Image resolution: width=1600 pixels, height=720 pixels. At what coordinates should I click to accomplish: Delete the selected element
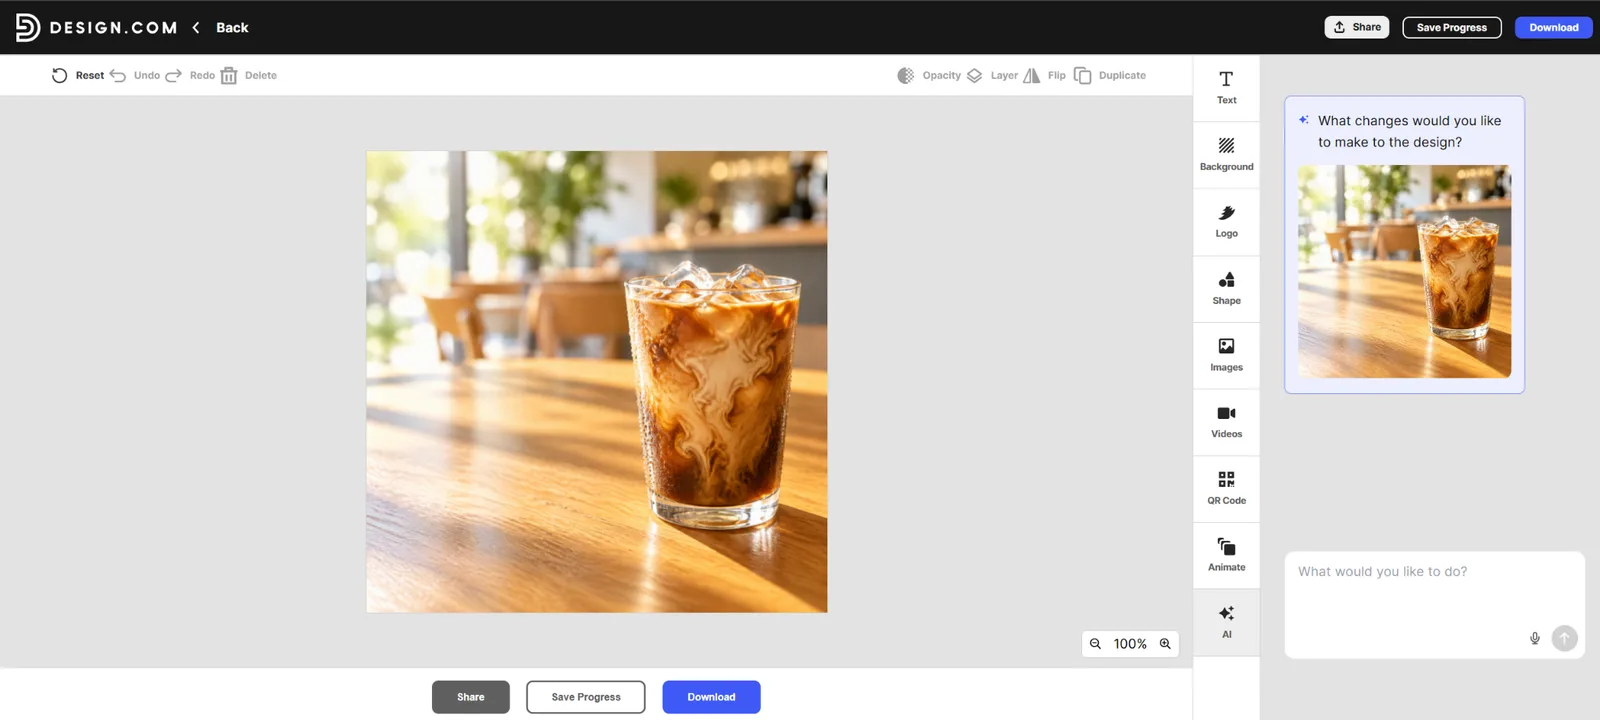(248, 75)
